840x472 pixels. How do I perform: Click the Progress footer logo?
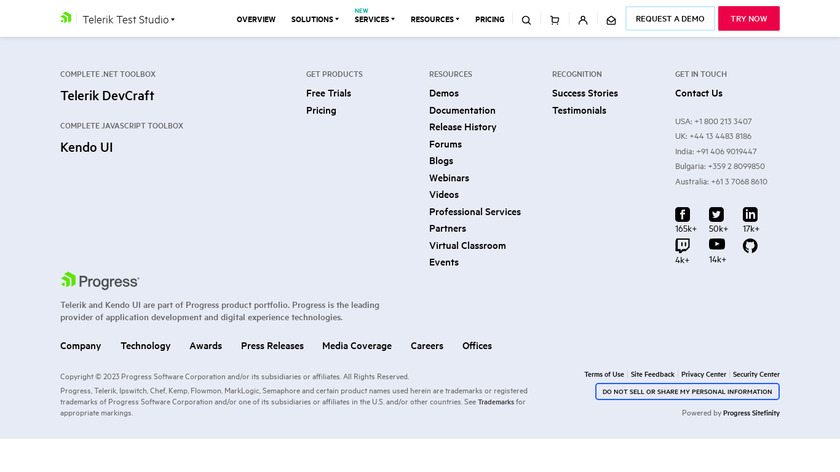[100, 281]
